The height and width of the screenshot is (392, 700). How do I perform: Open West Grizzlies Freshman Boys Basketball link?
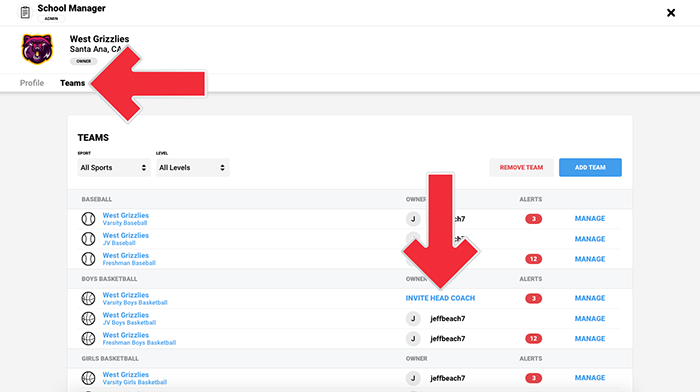pyautogui.click(x=139, y=338)
